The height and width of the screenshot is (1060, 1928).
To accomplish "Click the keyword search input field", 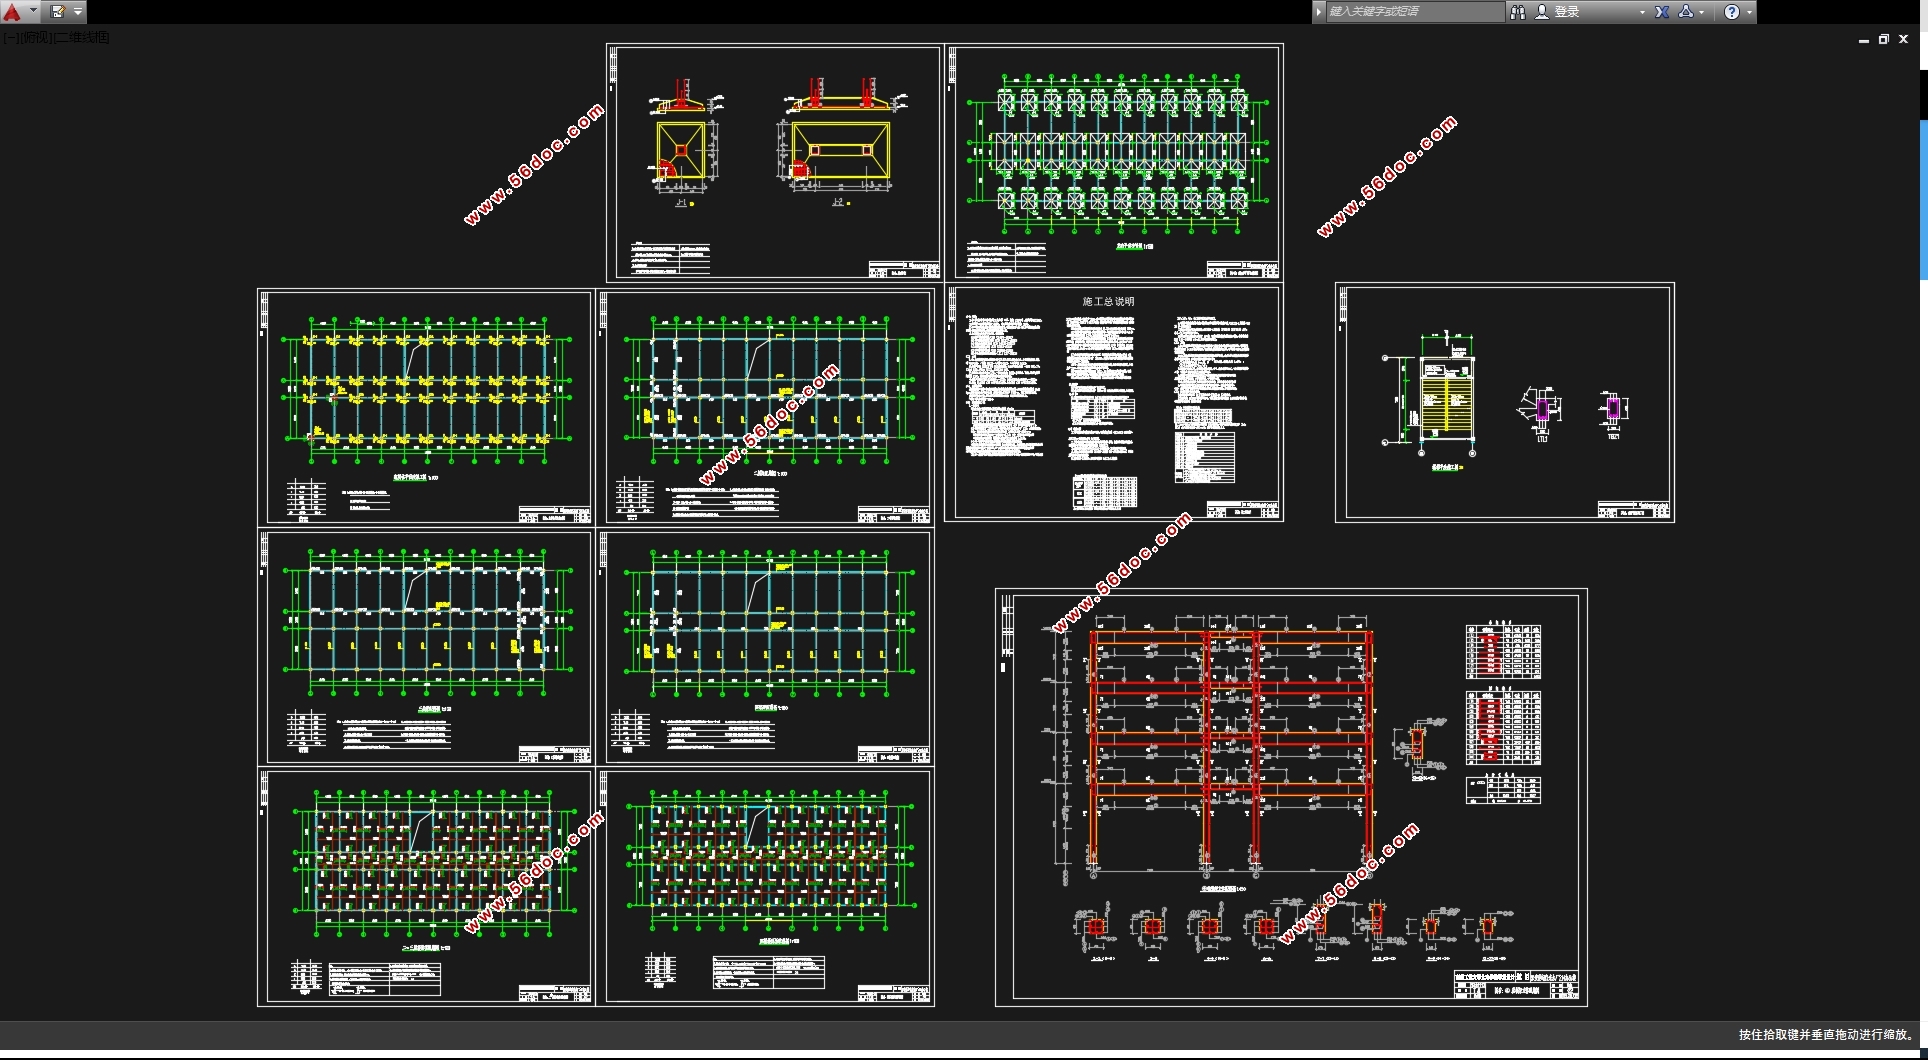I will tap(1415, 12).
